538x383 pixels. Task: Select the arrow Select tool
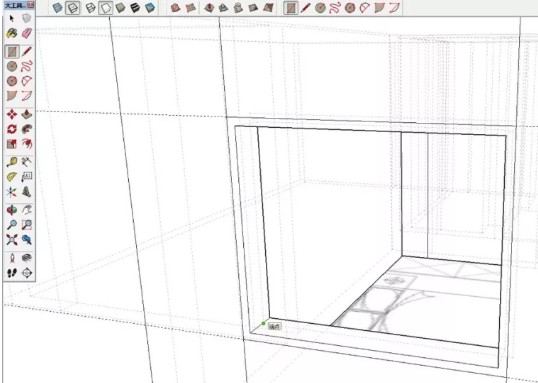(12, 19)
